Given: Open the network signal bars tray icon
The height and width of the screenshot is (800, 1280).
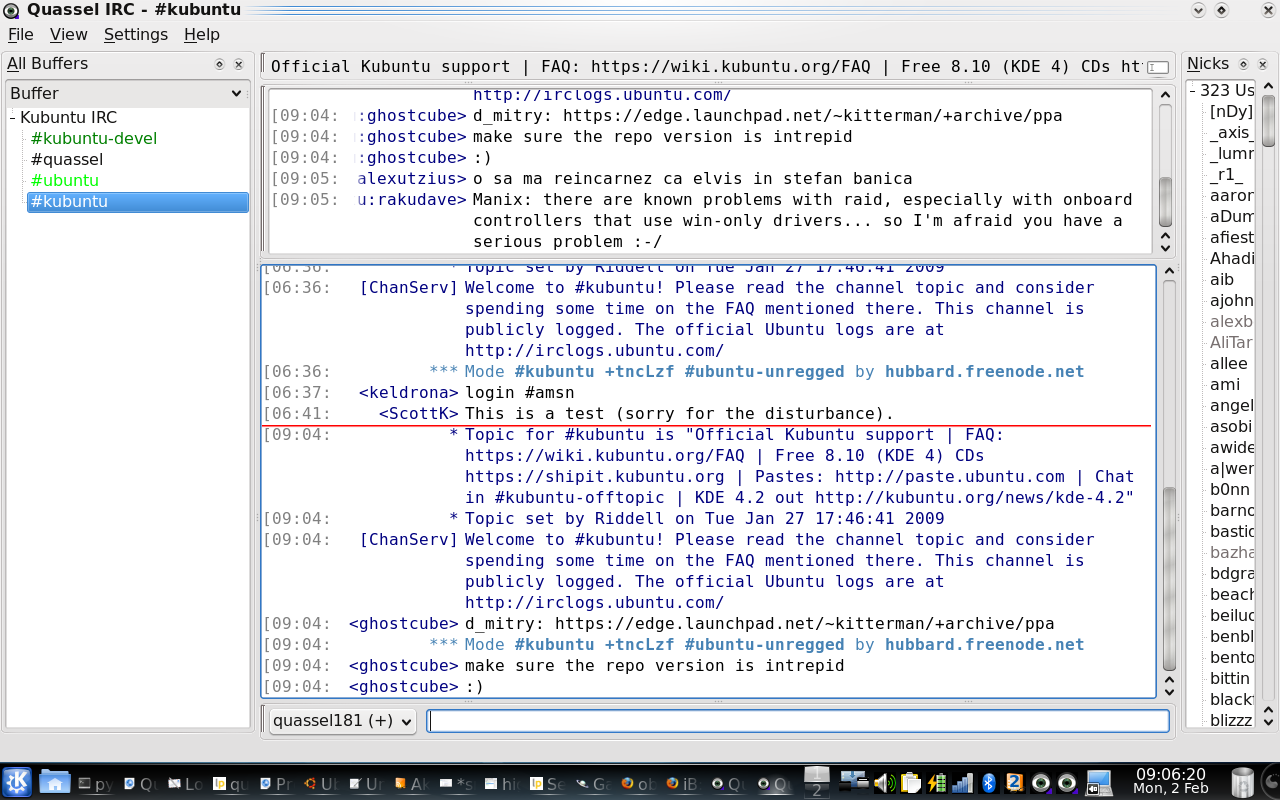Looking at the screenshot, I should (962, 782).
